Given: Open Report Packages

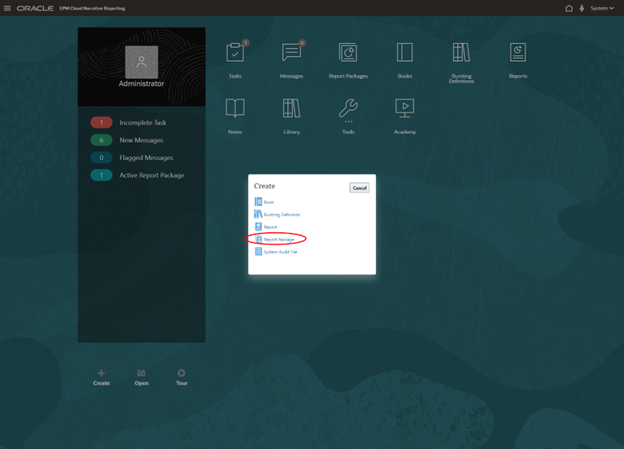Looking at the screenshot, I should (x=348, y=53).
